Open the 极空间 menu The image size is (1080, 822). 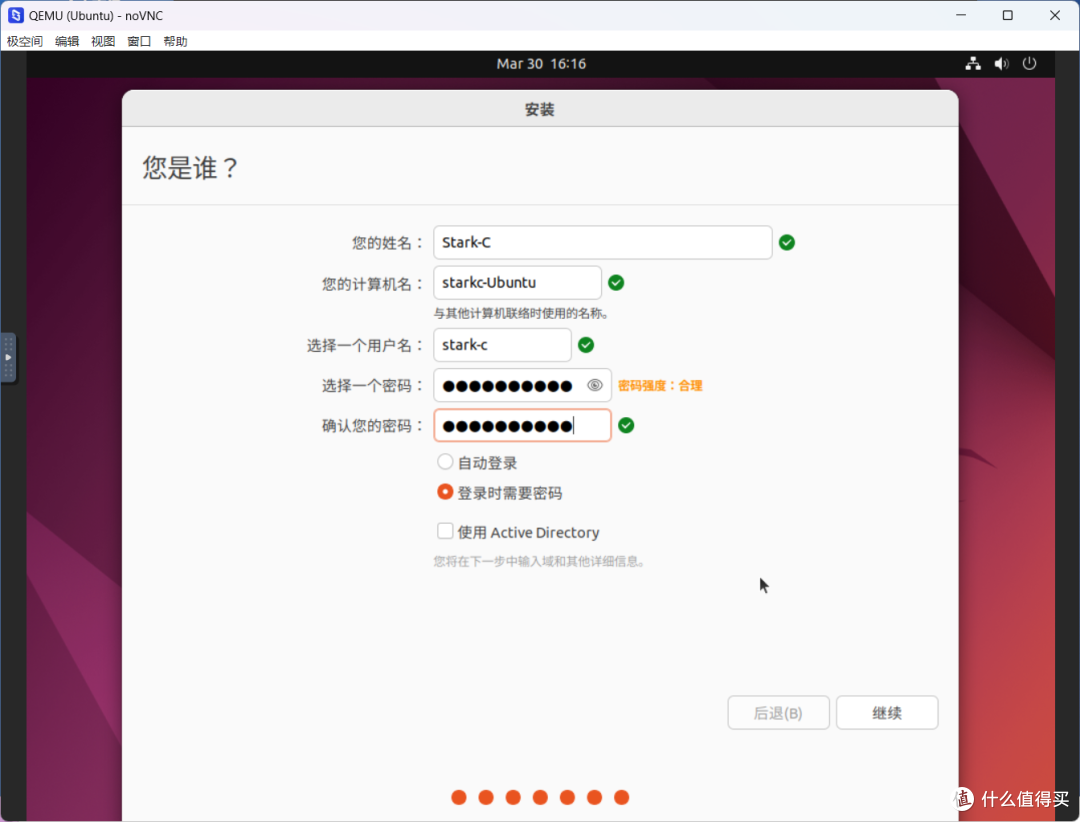tap(25, 41)
